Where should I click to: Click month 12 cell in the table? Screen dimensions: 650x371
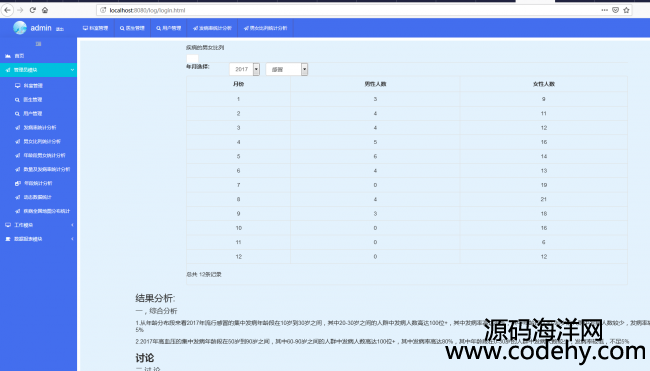(238, 257)
